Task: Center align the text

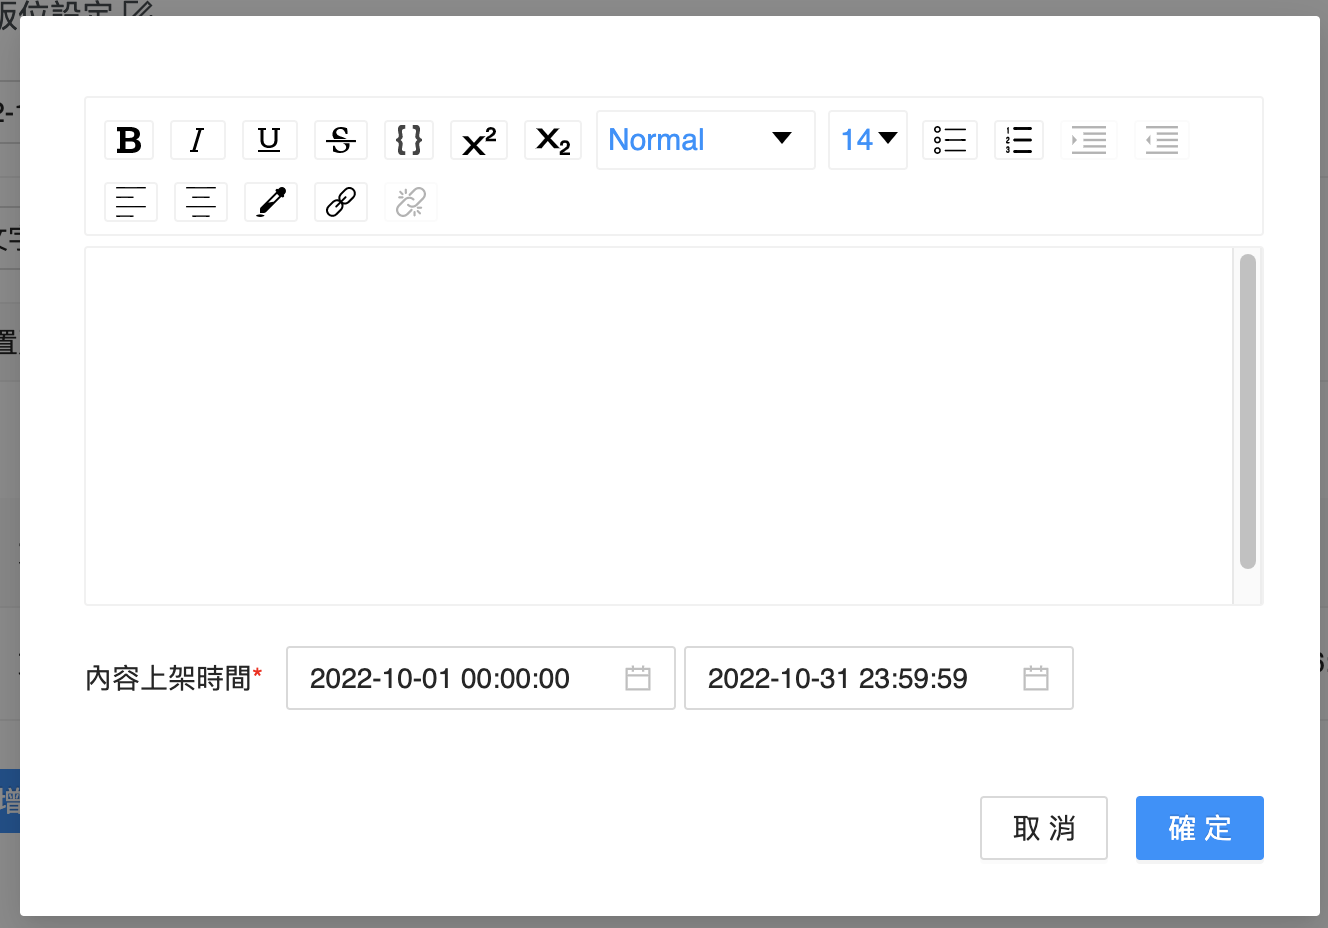Action: (x=201, y=202)
